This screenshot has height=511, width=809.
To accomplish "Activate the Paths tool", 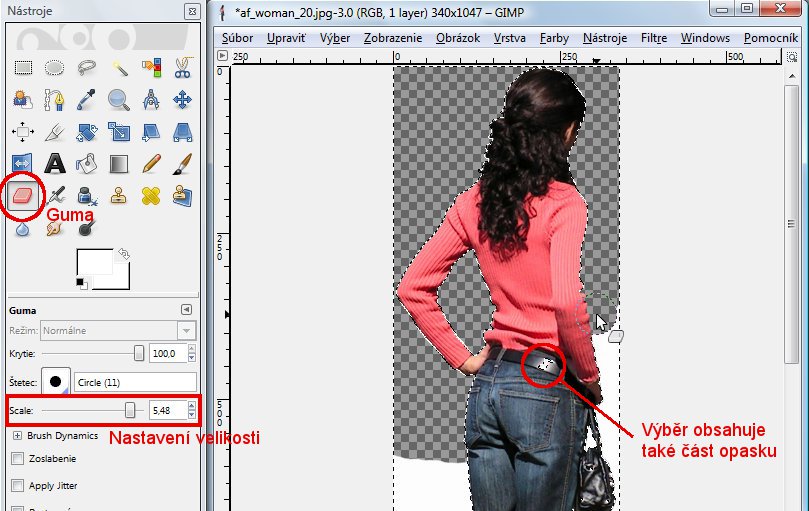I will tap(54, 100).
